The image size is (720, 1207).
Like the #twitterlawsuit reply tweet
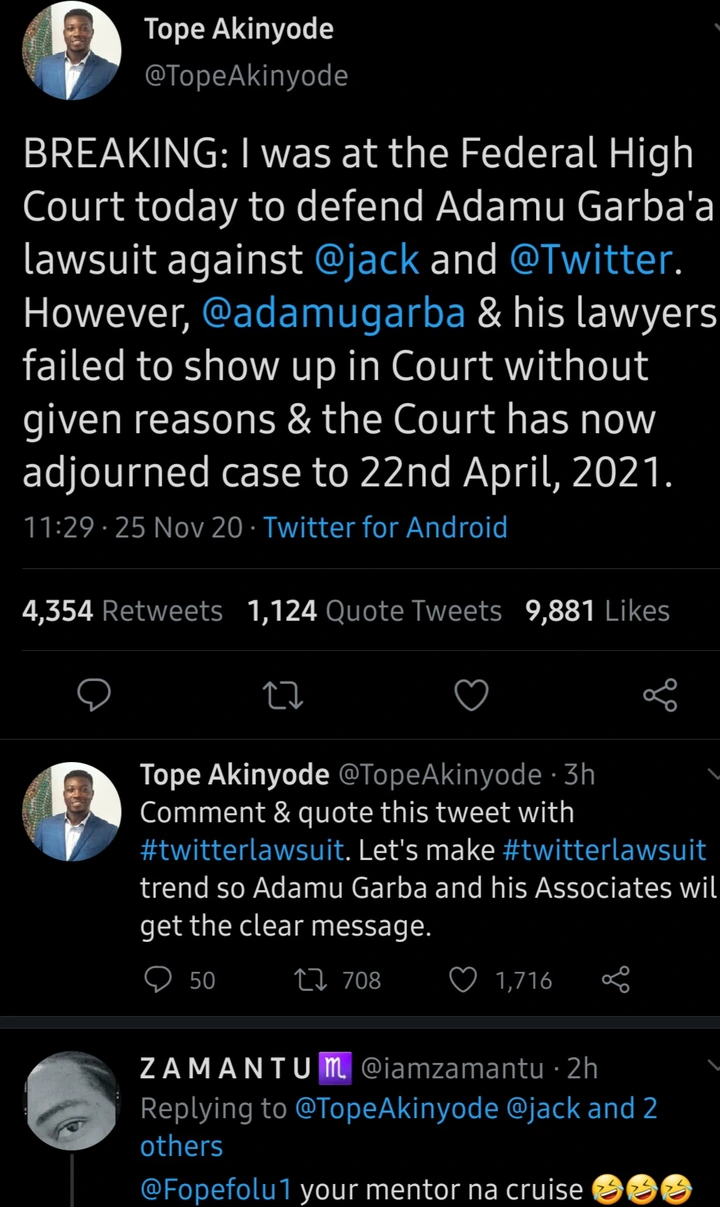point(464,980)
